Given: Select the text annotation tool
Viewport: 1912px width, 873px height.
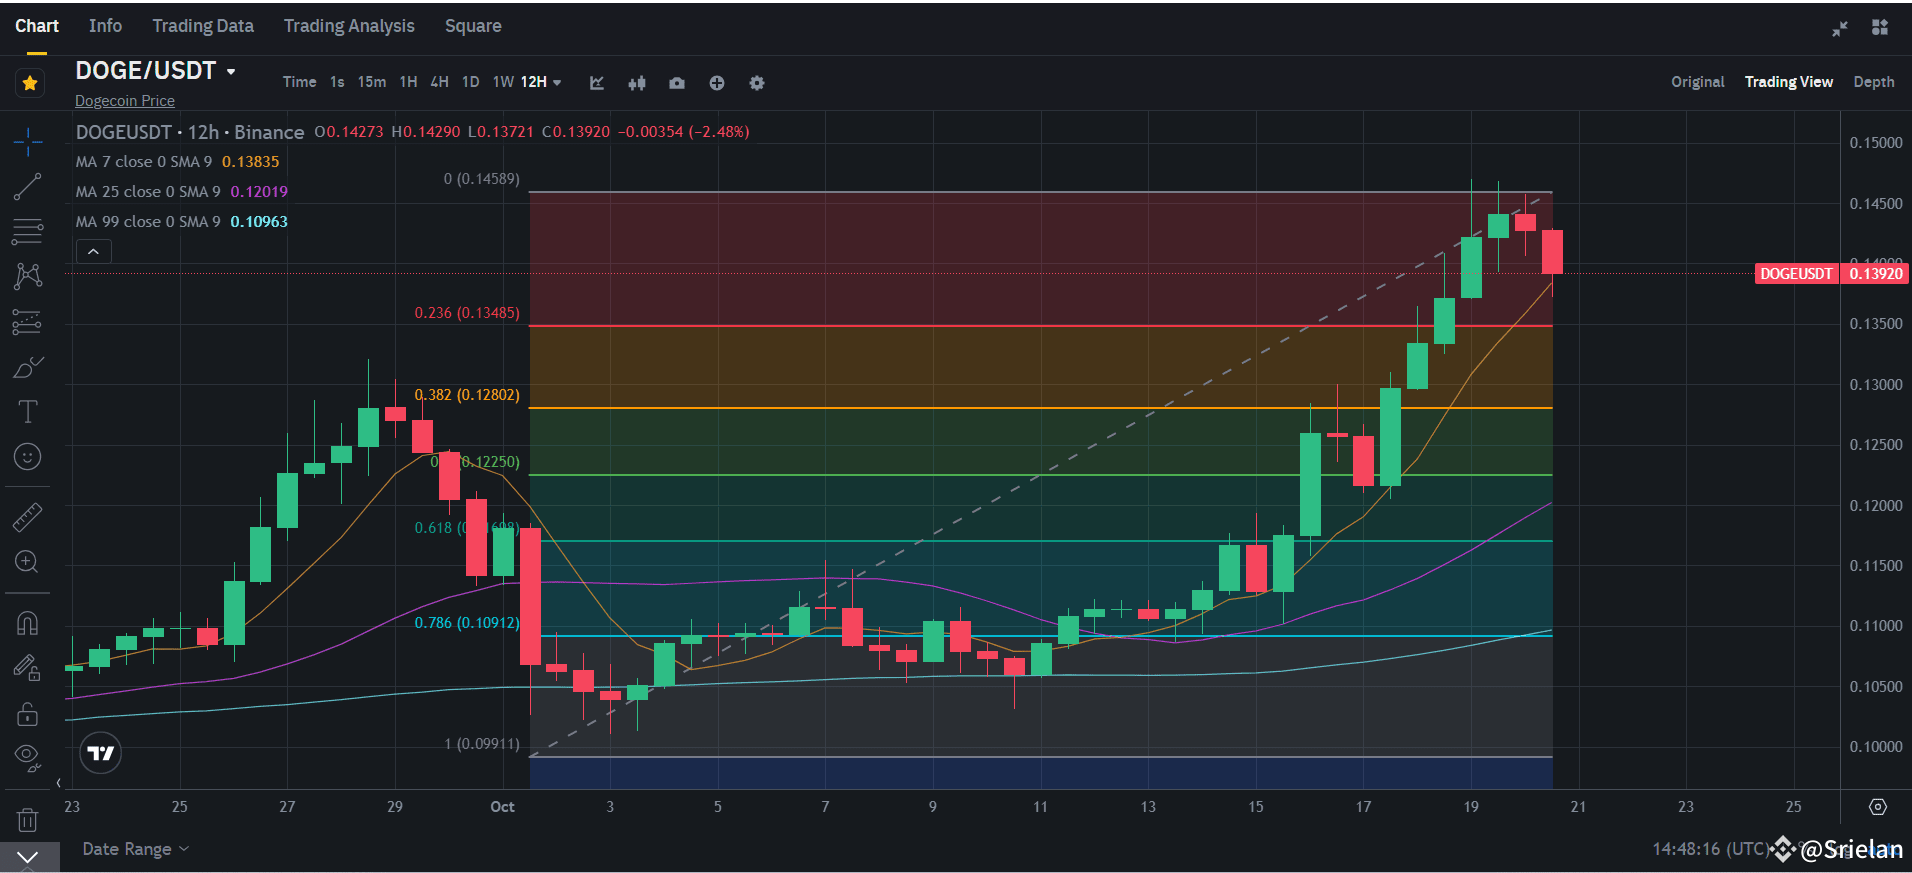Looking at the screenshot, I should coord(28,412).
